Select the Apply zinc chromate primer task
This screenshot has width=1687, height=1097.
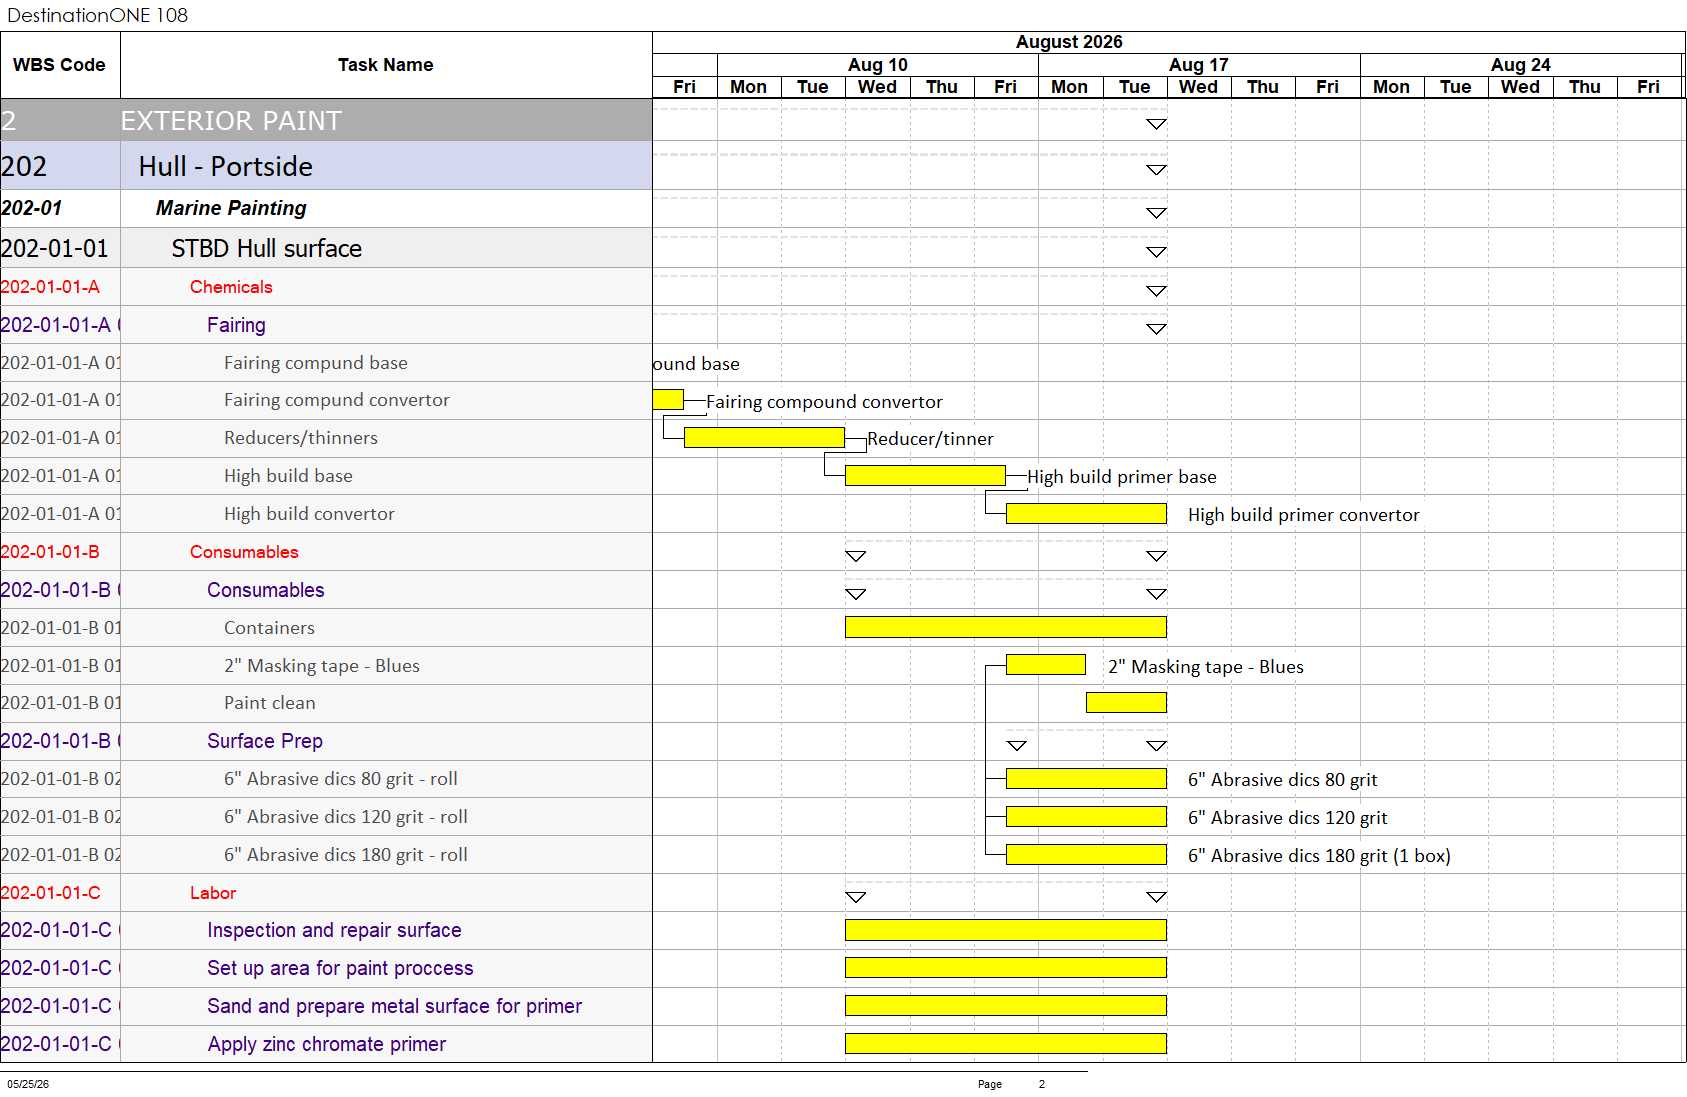coord(327,1044)
